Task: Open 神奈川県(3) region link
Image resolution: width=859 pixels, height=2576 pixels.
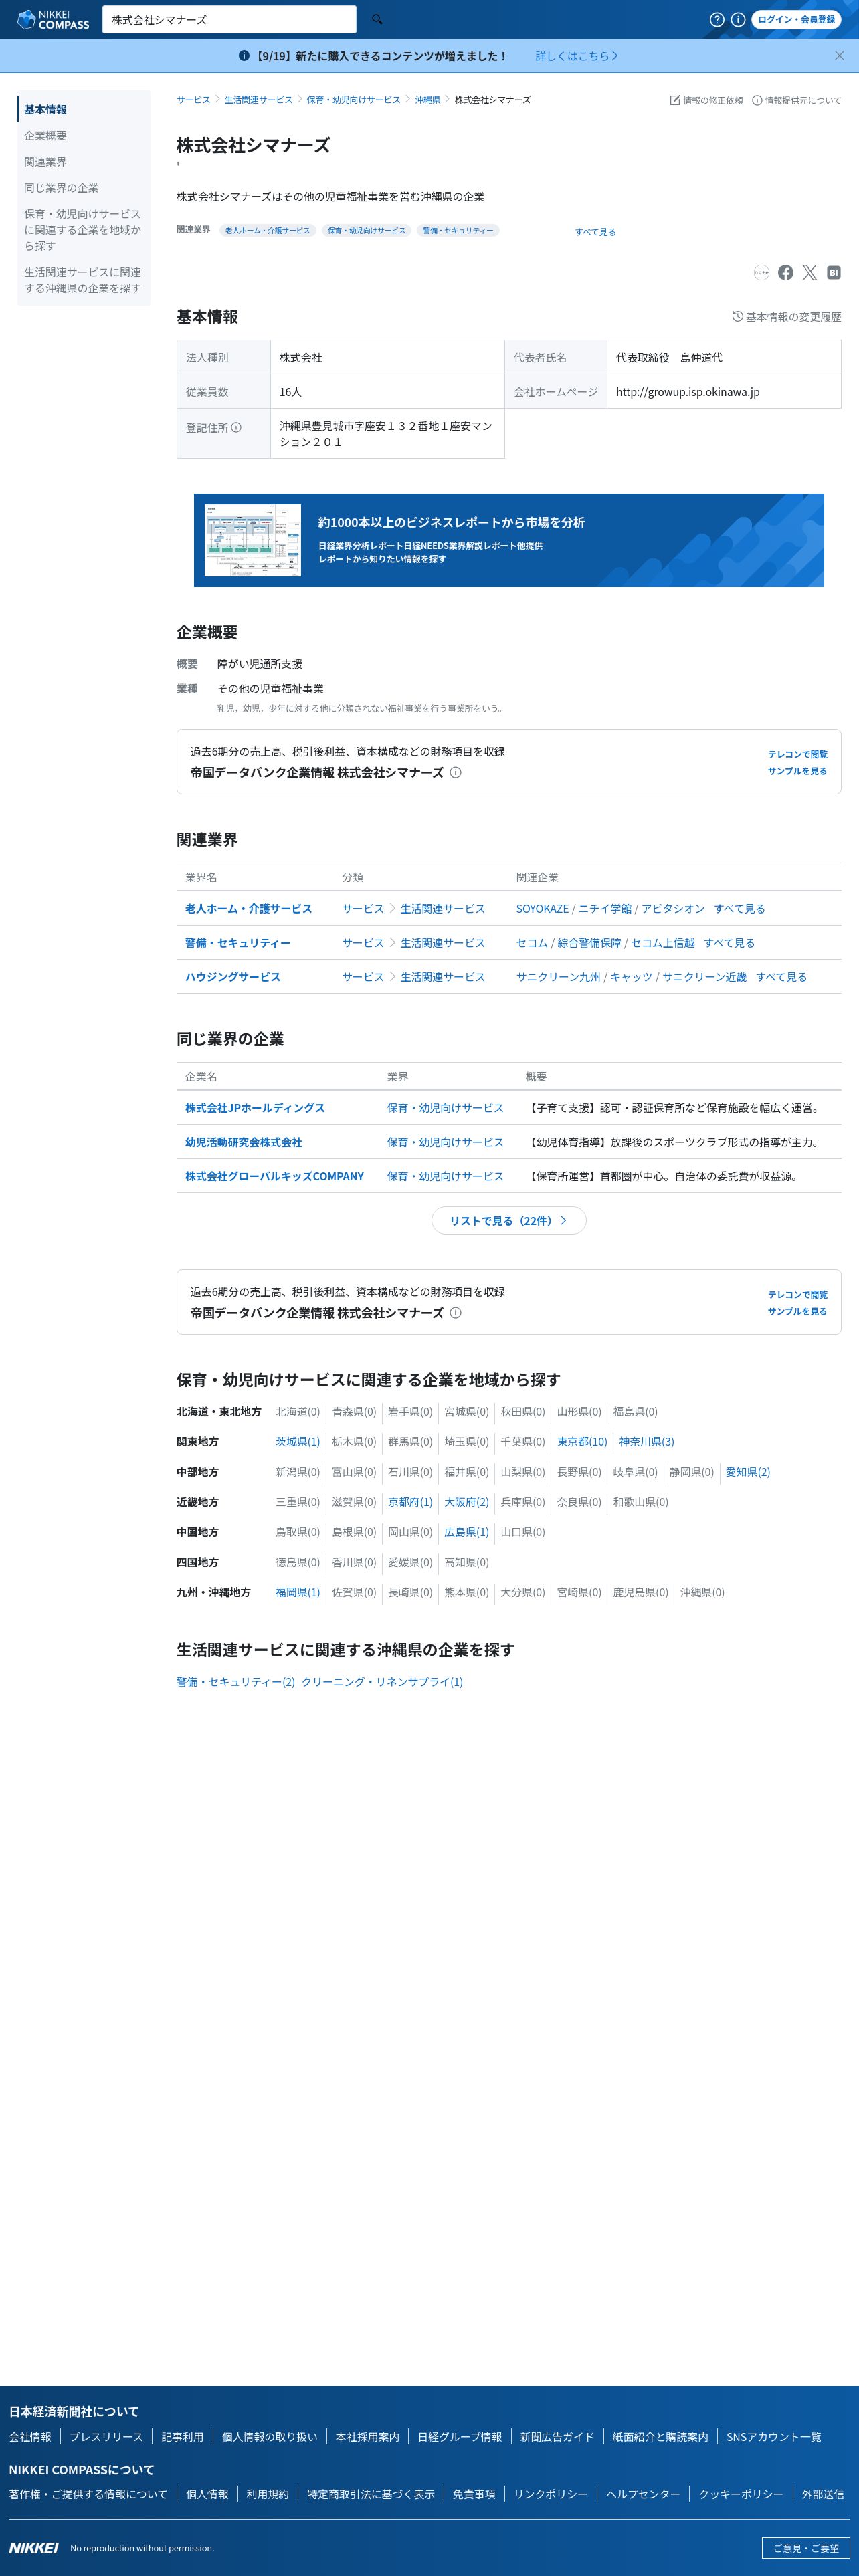Action: [646, 1442]
